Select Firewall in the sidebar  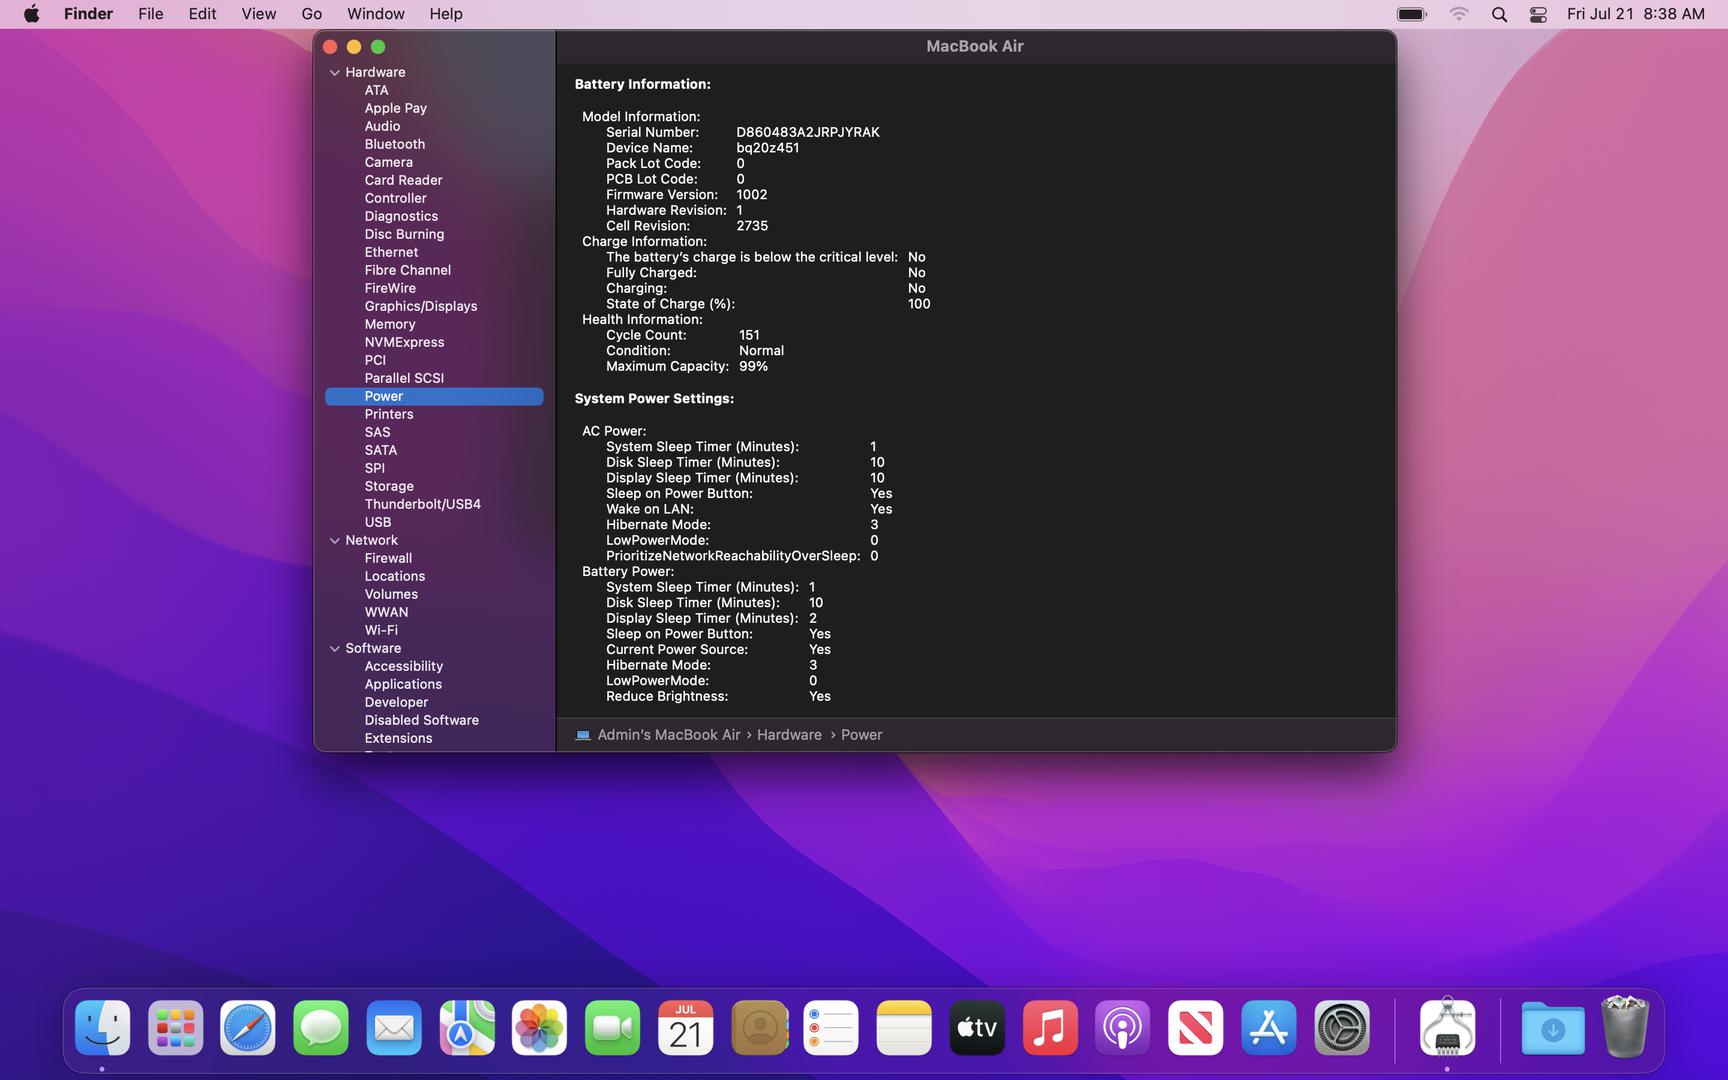[x=388, y=558]
